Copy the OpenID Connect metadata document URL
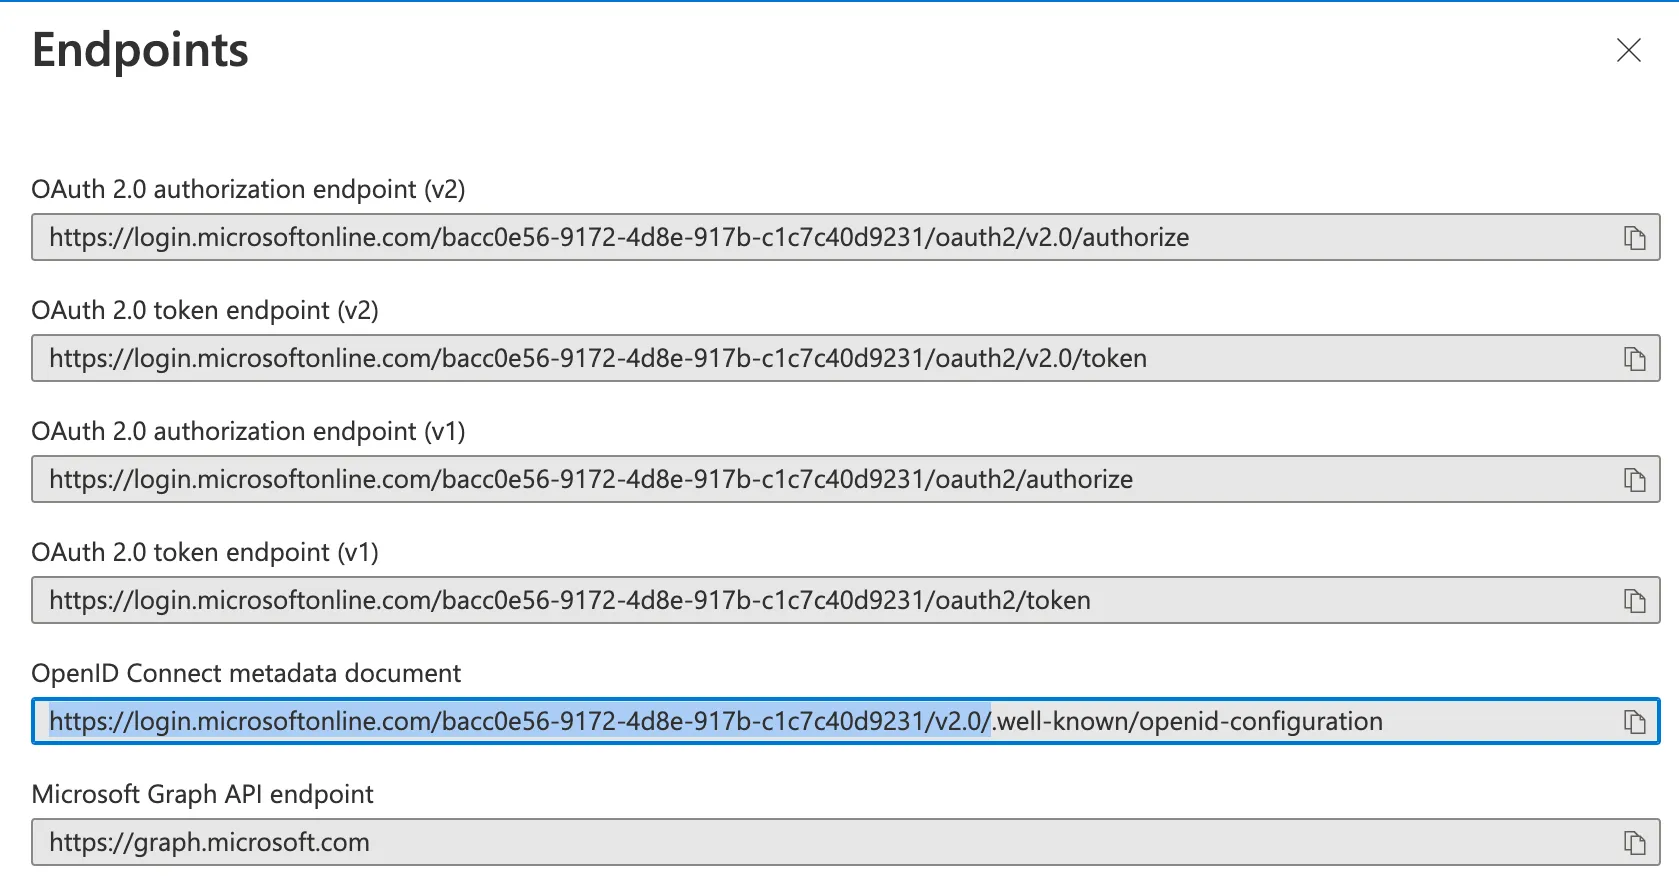1679x896 pixels. [1634, 722]
